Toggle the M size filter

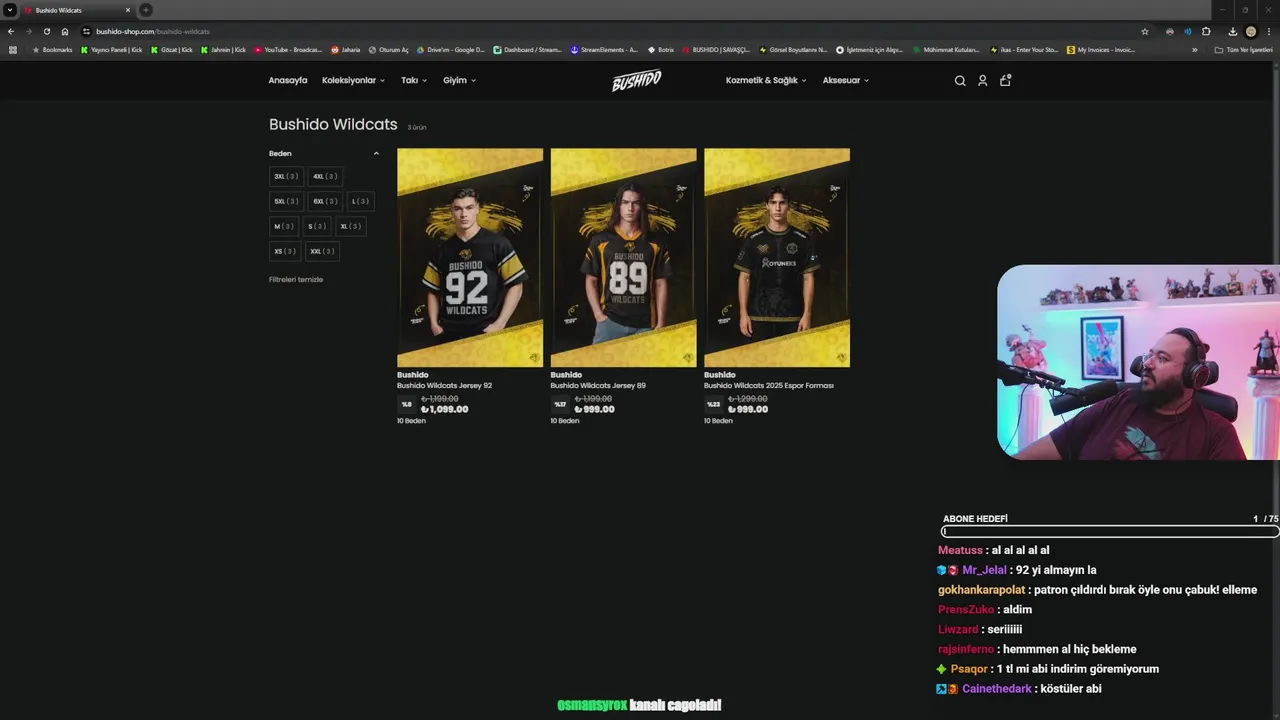(x=284, y=226)
